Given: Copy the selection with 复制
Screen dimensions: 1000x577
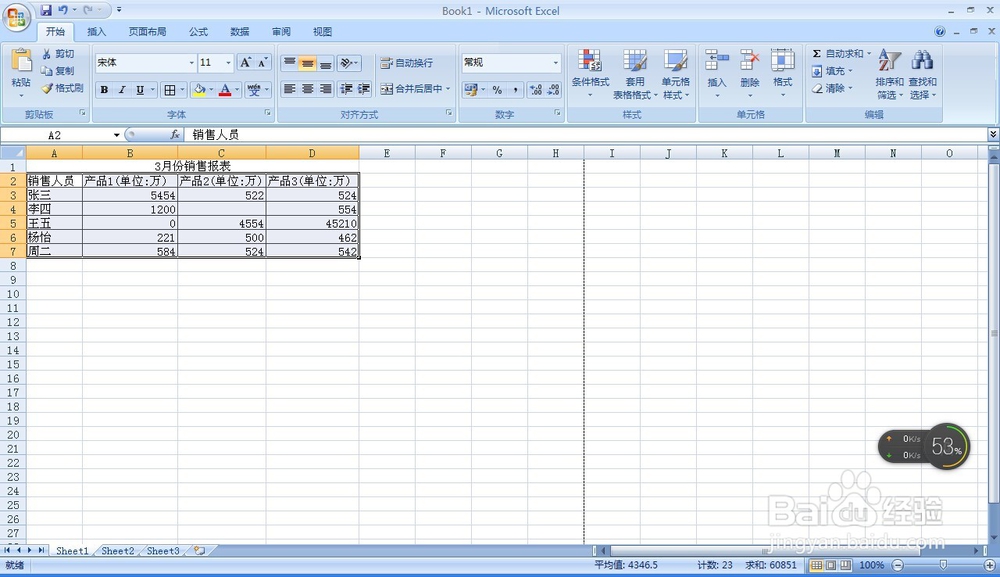Looking at the screenshot, I should (x=58, y=71).
